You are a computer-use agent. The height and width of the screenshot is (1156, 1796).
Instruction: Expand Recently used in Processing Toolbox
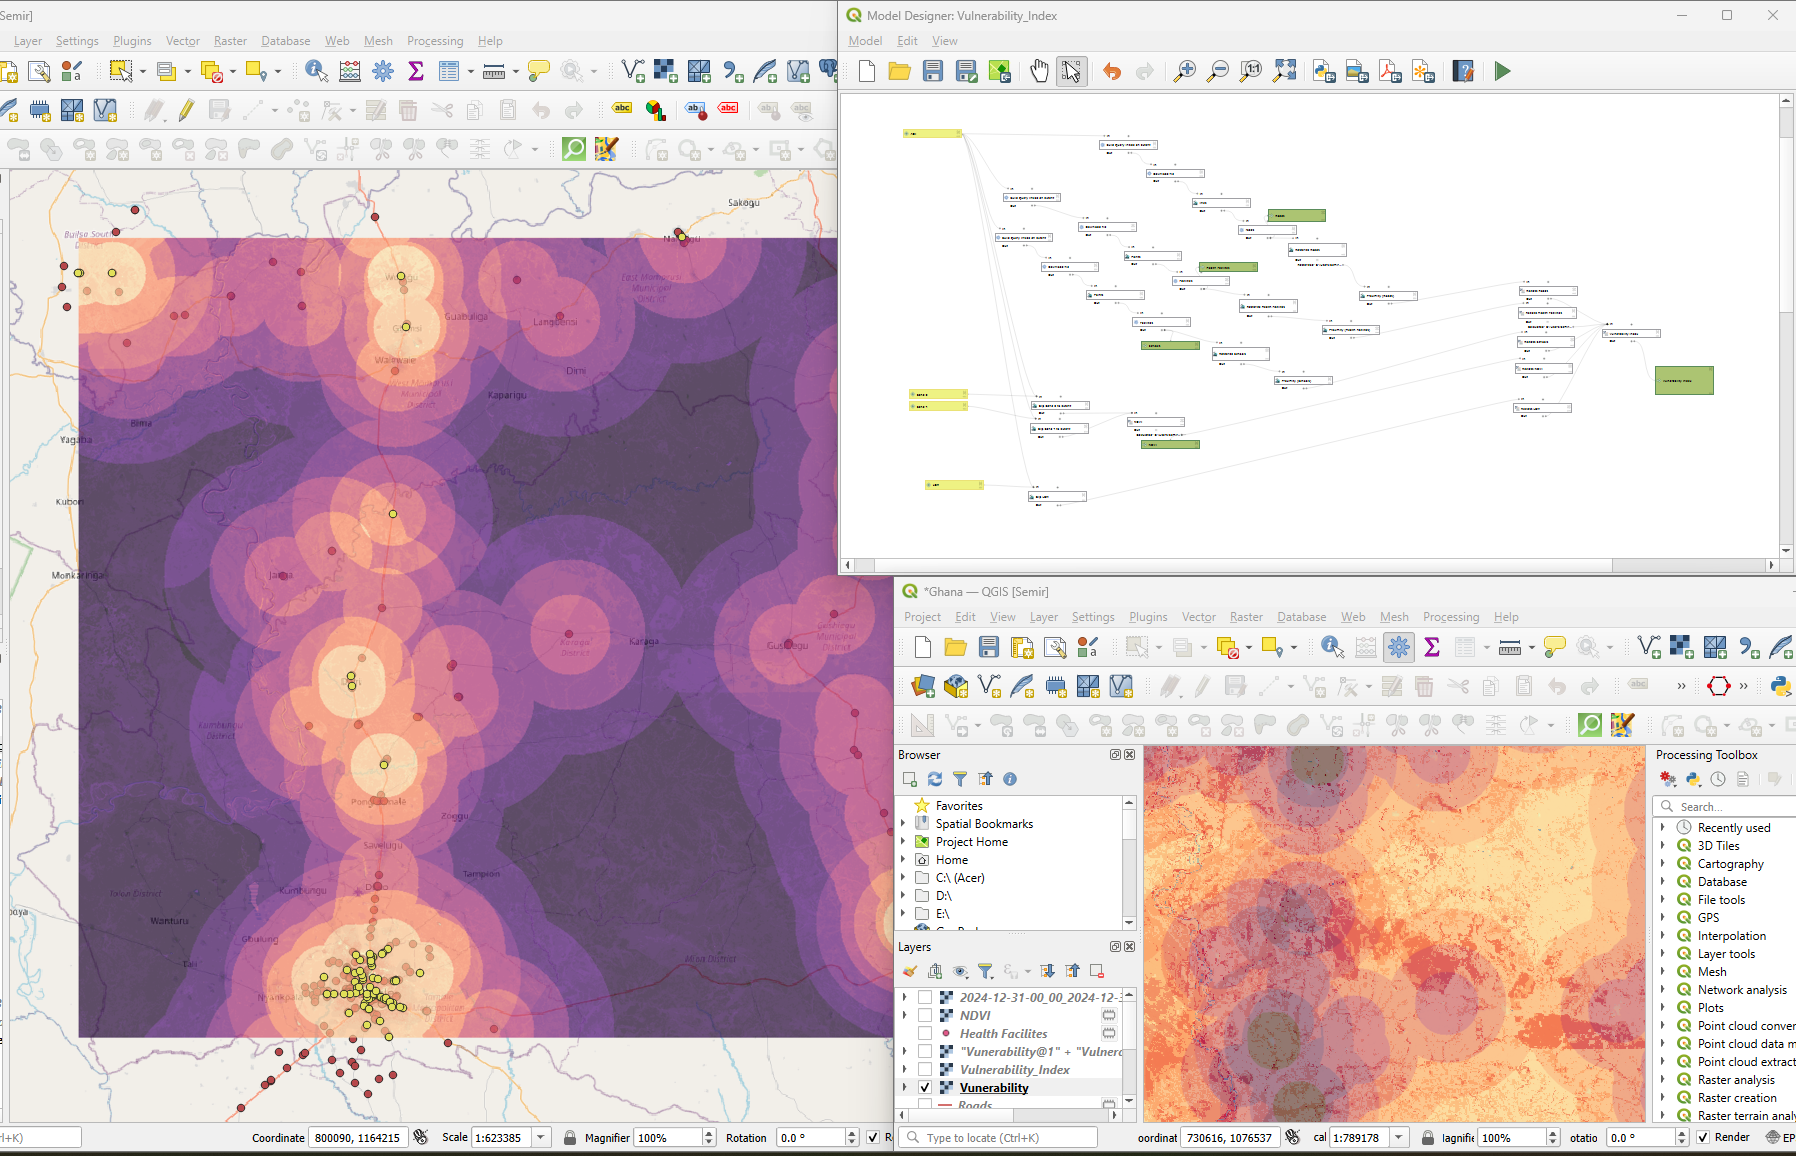pos(1663,827)
